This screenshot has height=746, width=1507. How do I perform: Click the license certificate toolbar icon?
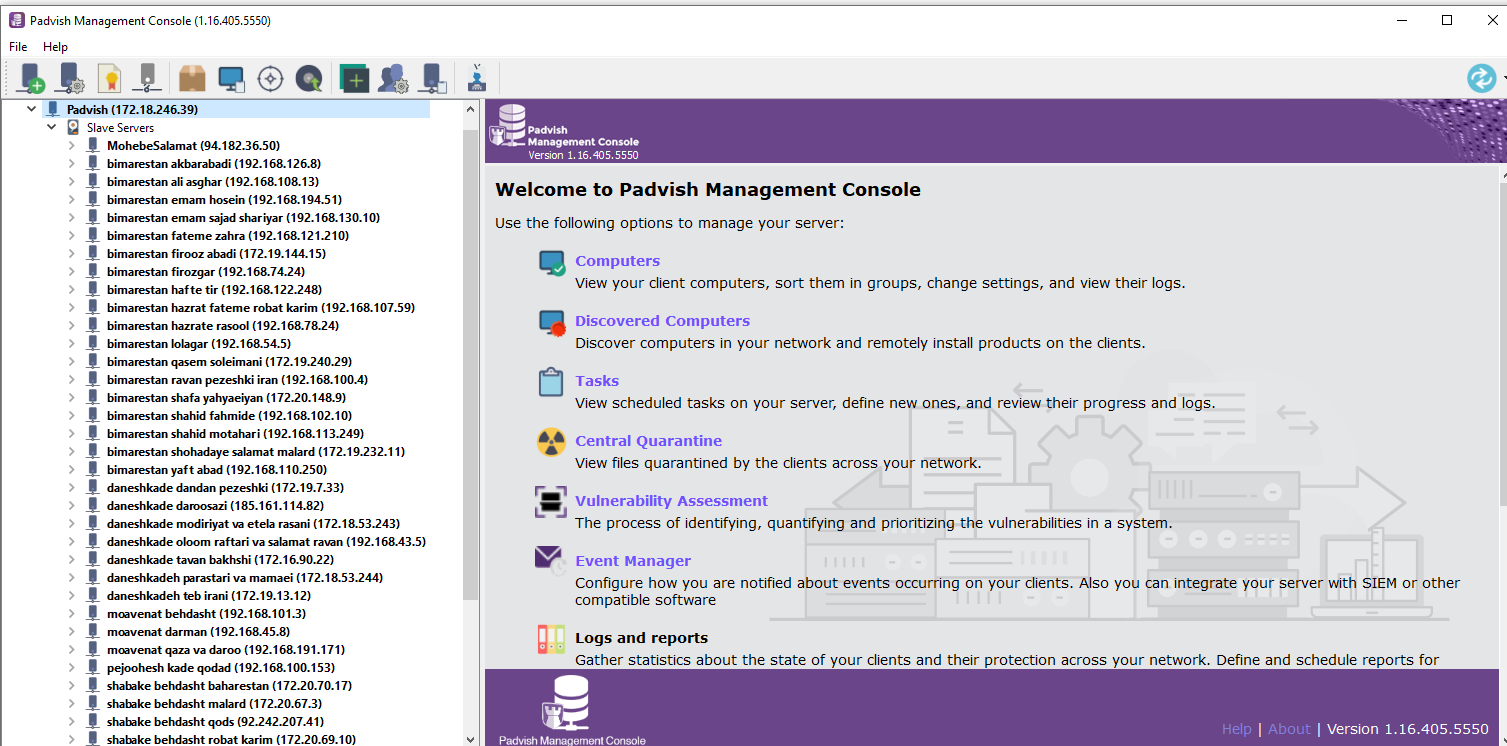(x=109, y=78)
